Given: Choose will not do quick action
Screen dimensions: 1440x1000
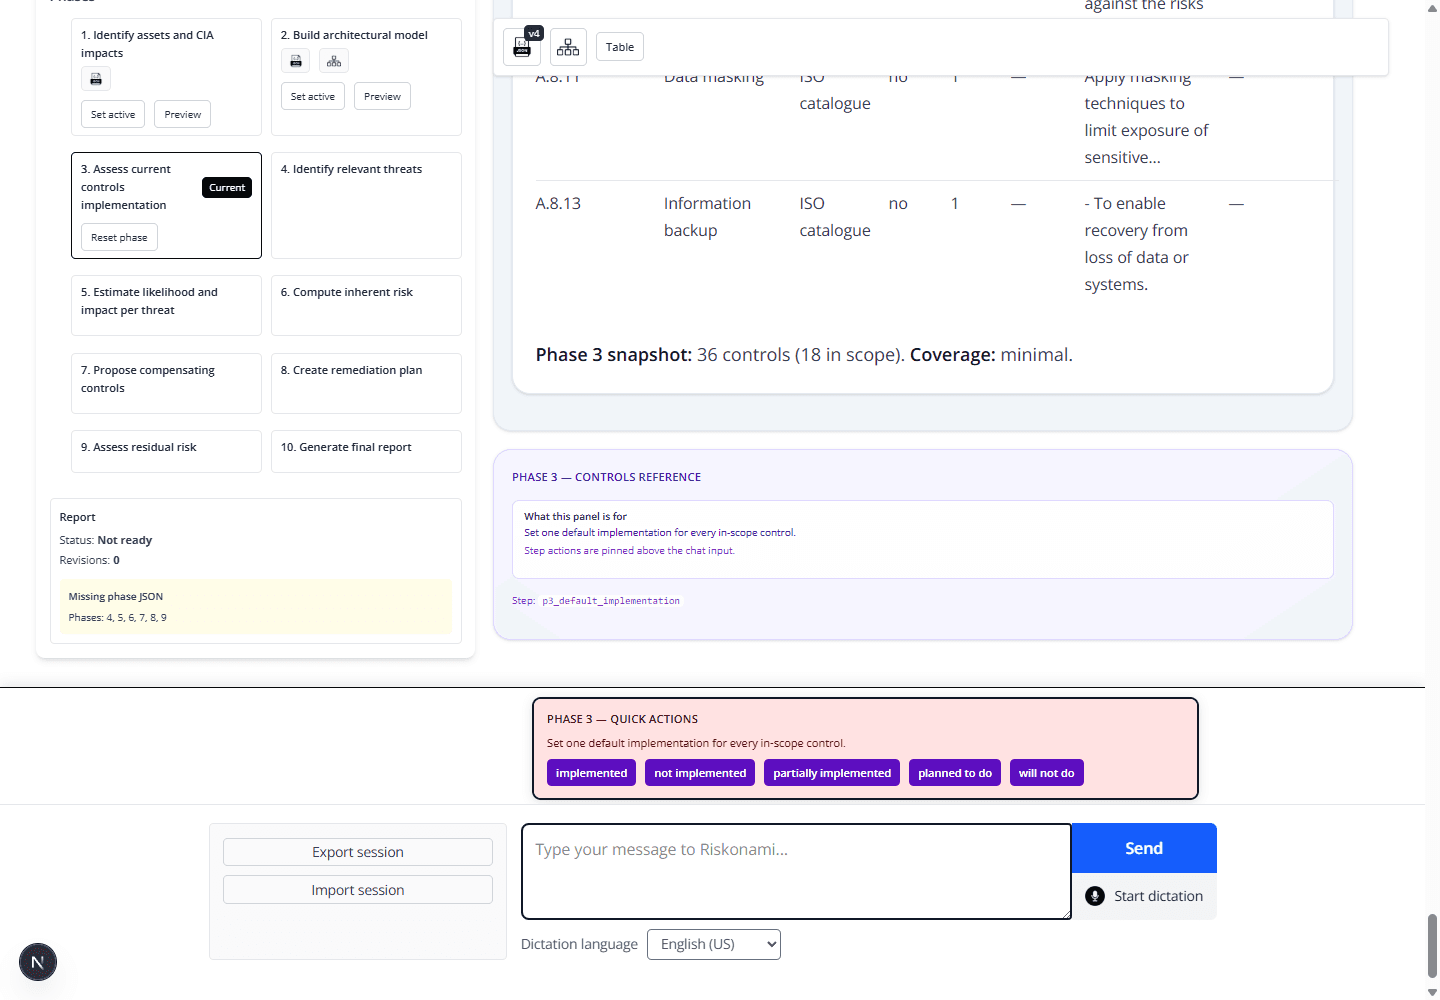Looking at the screenshot, I should coord(1047,773).
